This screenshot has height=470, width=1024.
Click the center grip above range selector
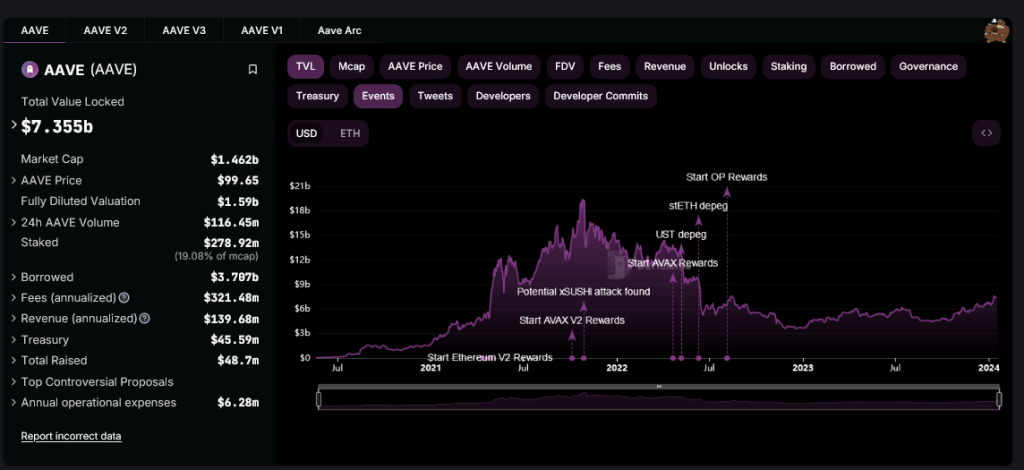coord(659,386)
